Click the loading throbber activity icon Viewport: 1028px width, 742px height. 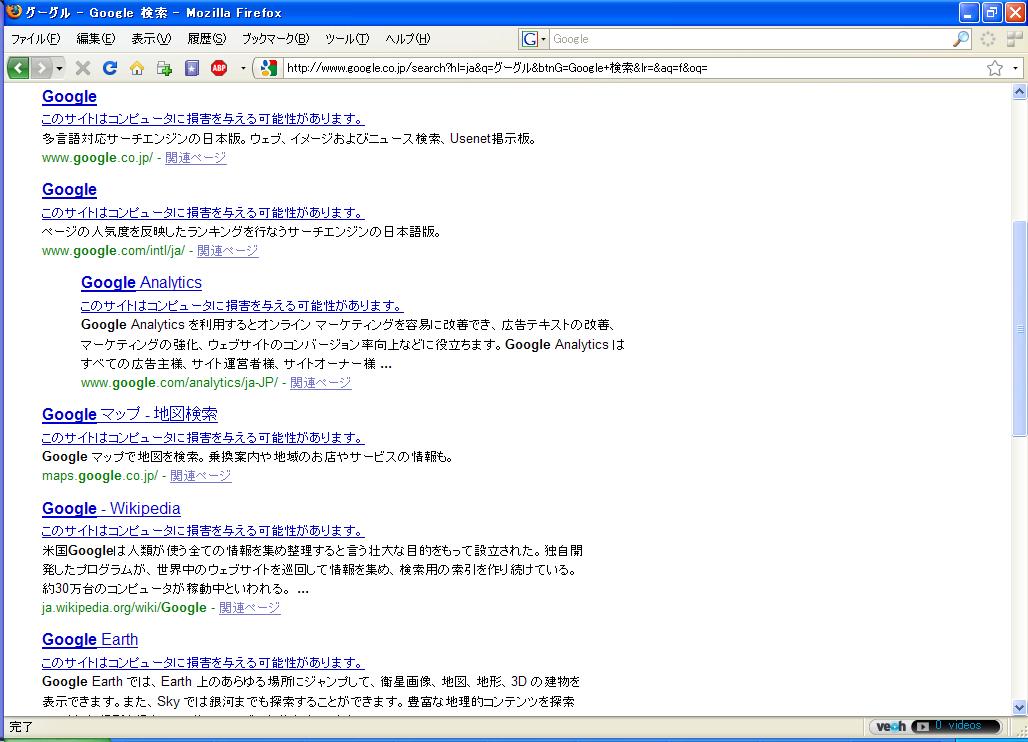988,39
